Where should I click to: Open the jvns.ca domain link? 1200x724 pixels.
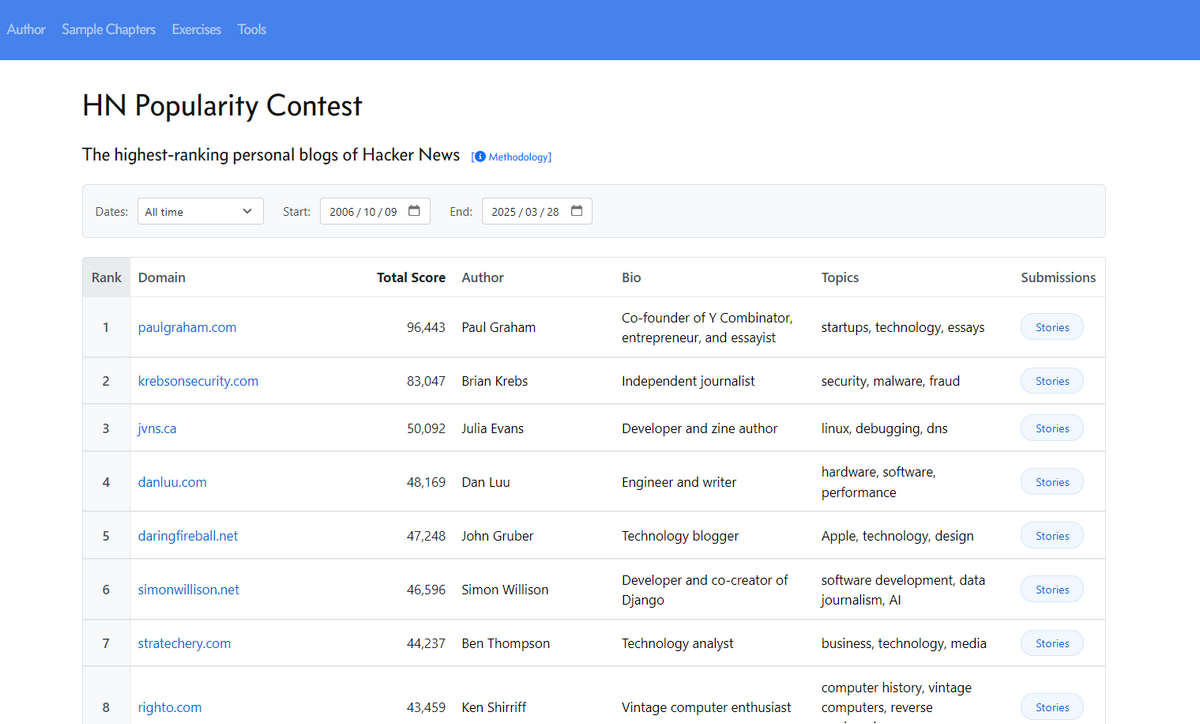coord(157,428)
